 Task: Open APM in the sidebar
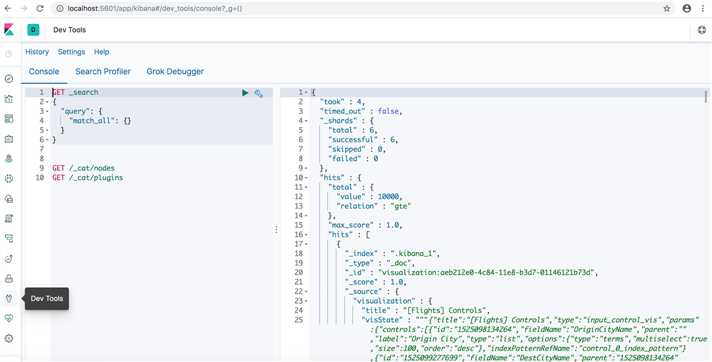click(x=9, y=238)
